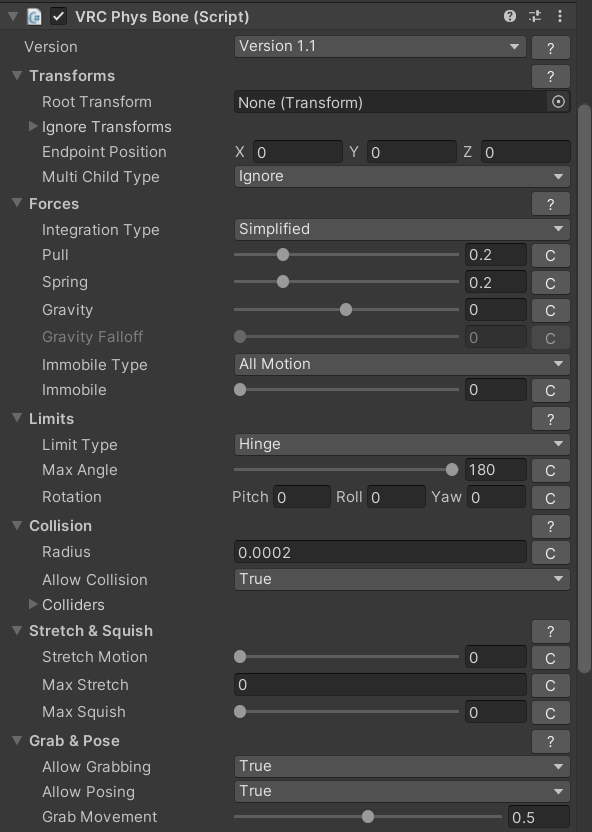The image size is (592, 832).
Task: Collapse the Forces section
Action: coord(17,203)
